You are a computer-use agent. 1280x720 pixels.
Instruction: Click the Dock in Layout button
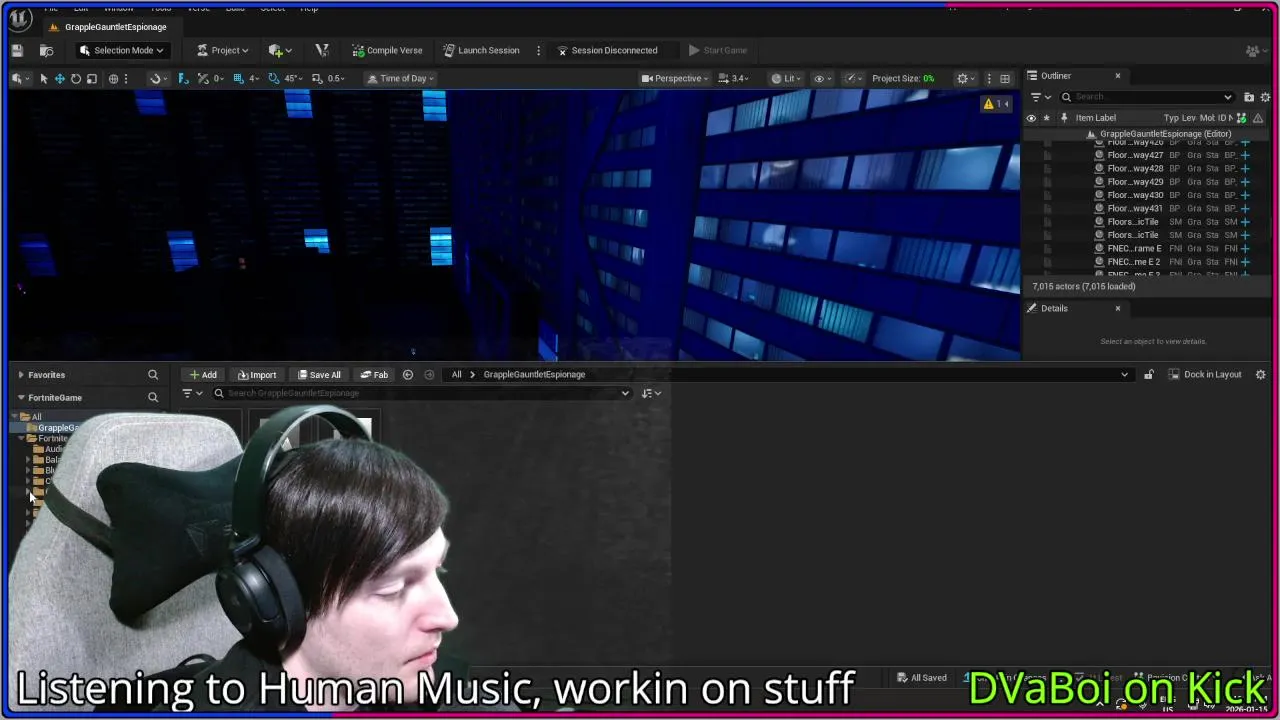coord(1203,375)
